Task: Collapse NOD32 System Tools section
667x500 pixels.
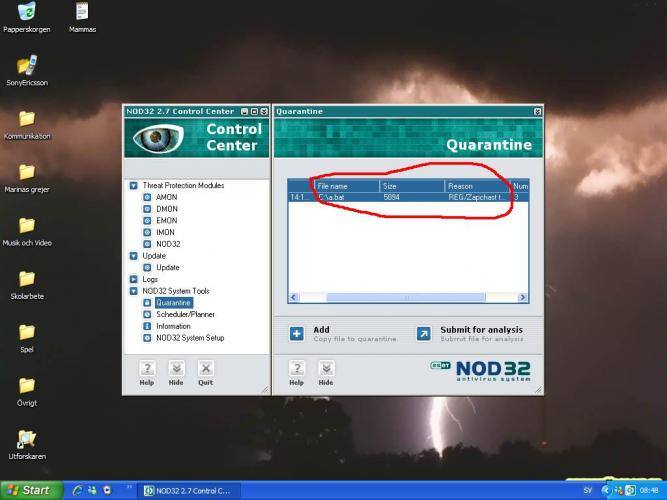Action: pos(133,291)
